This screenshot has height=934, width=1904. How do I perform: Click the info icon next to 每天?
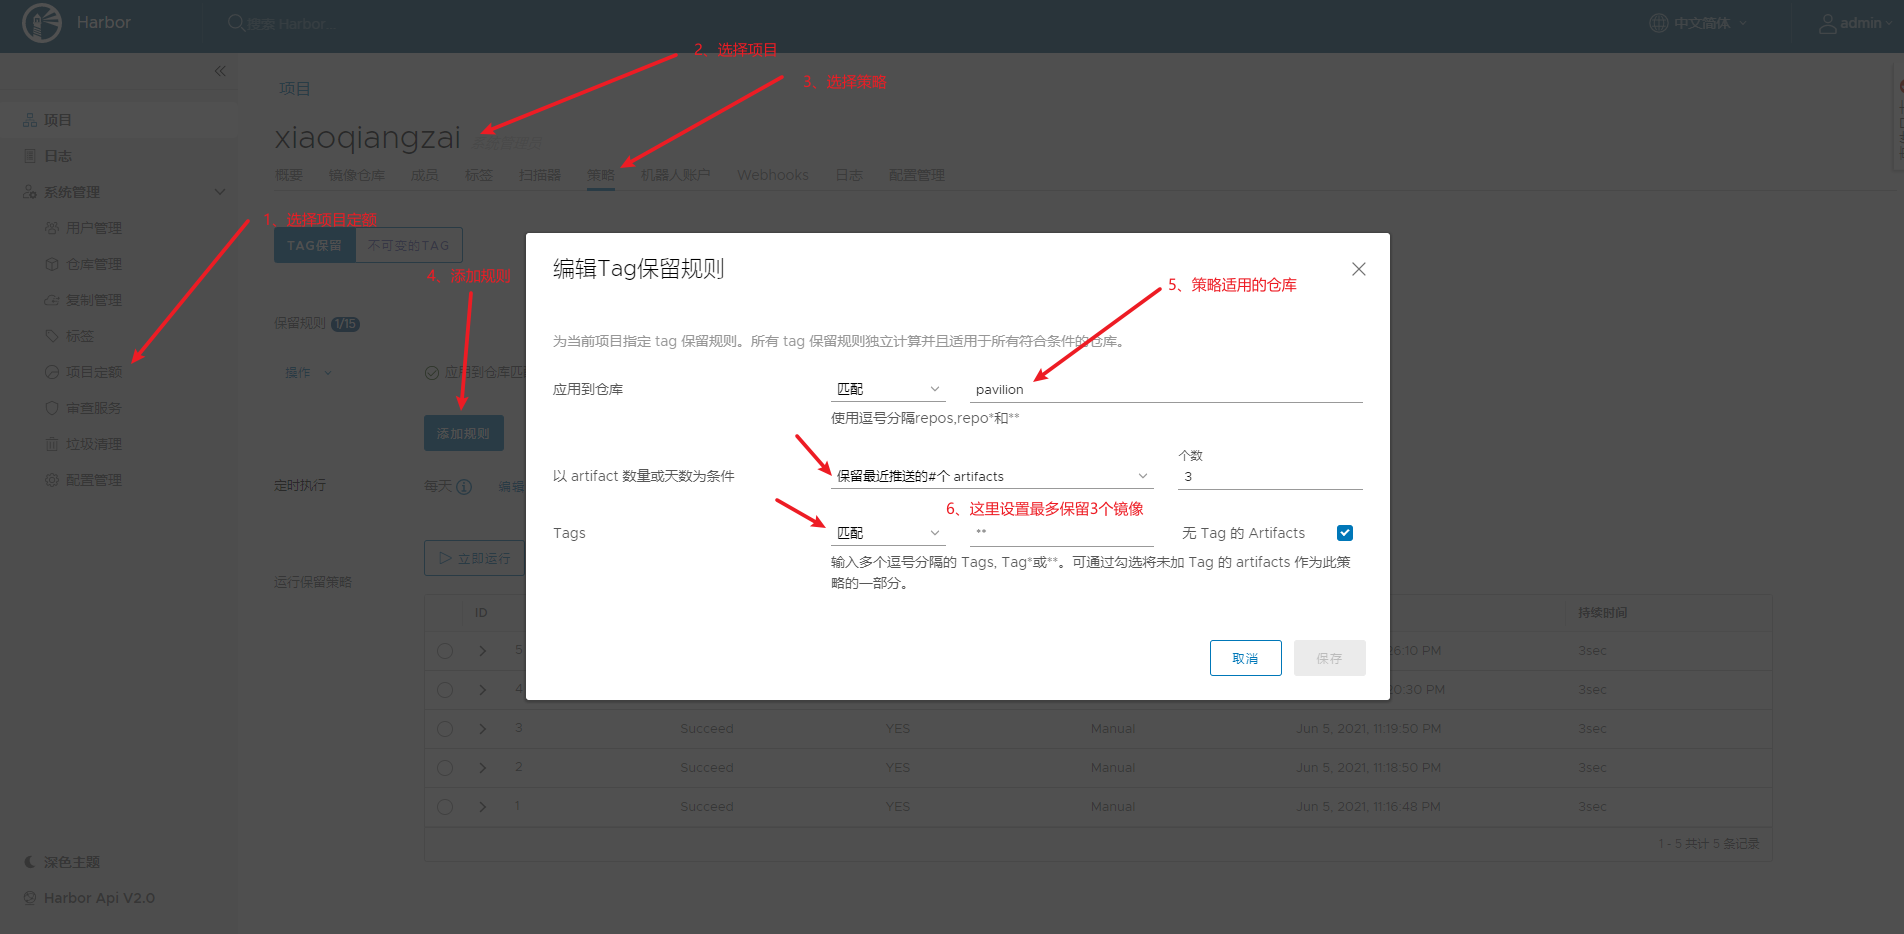(x=464, y=487)
